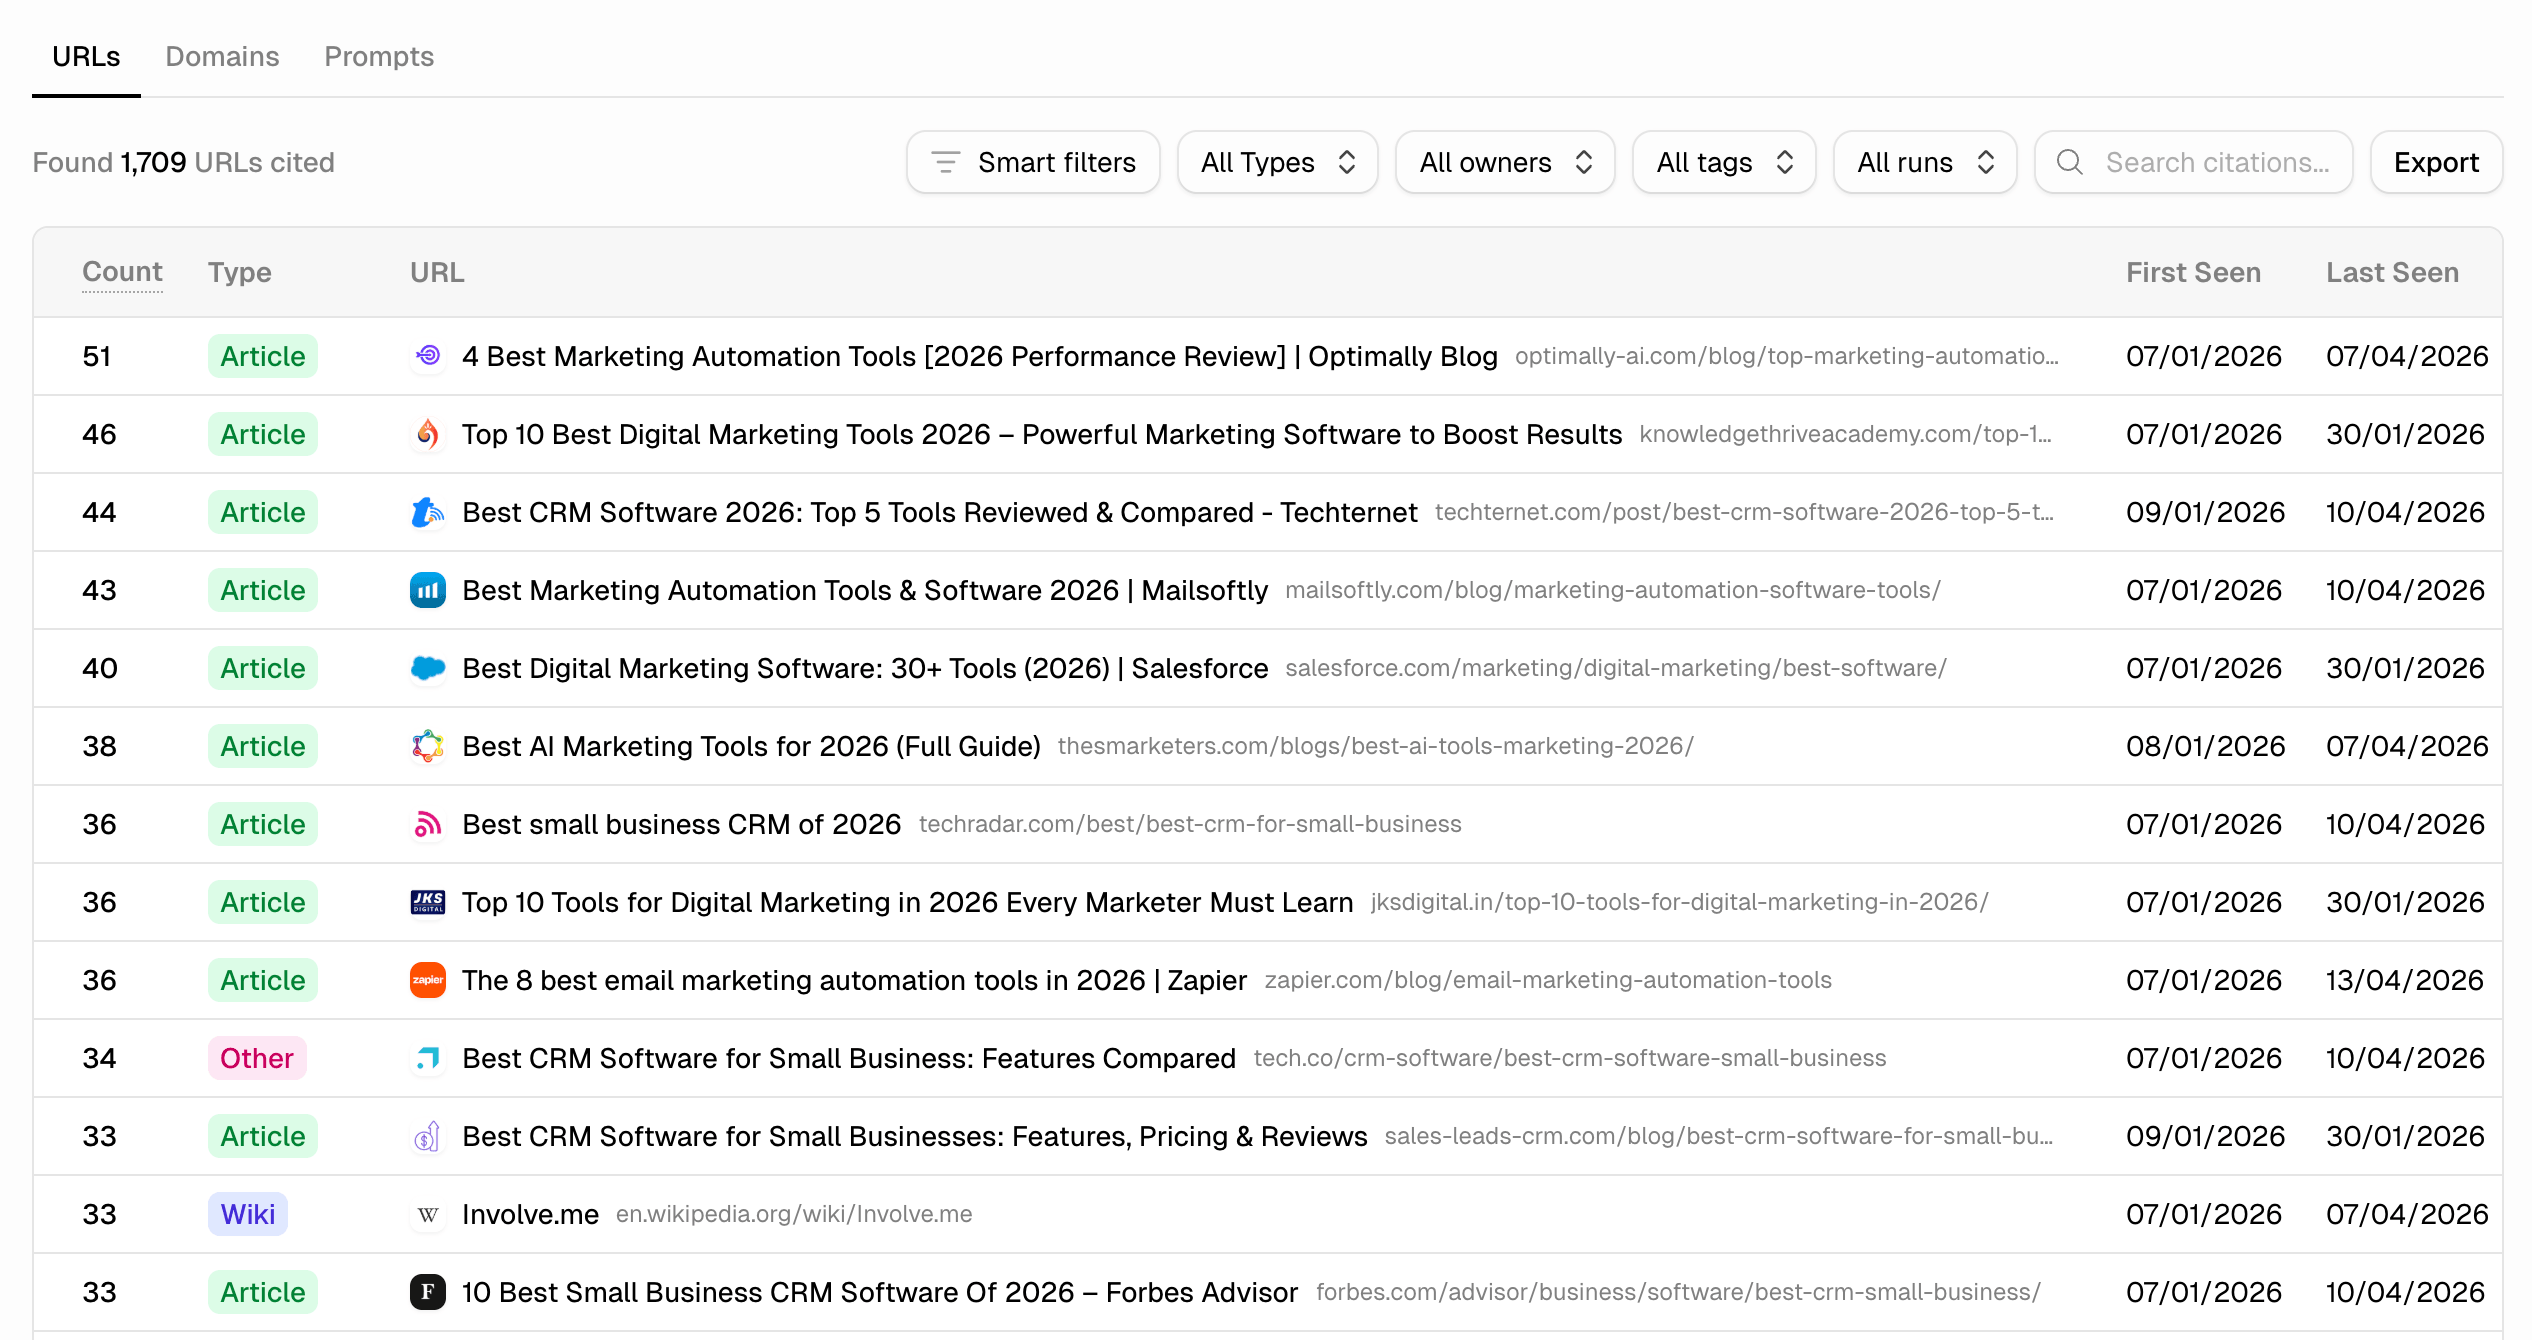The width and height of the screenshot is (2532, 1340).
Task: Sort by the Count column header
Action: 122,272
